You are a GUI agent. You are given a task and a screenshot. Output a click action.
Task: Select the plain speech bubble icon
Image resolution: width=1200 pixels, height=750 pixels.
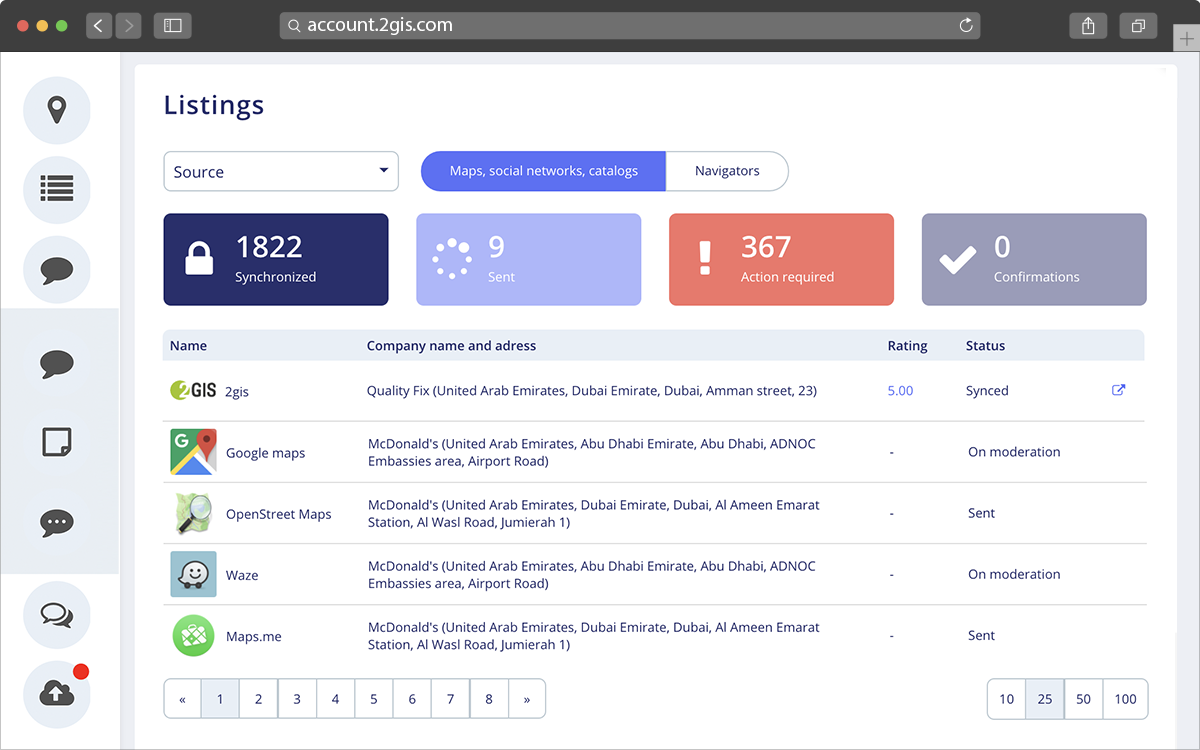tap(57, 363)
